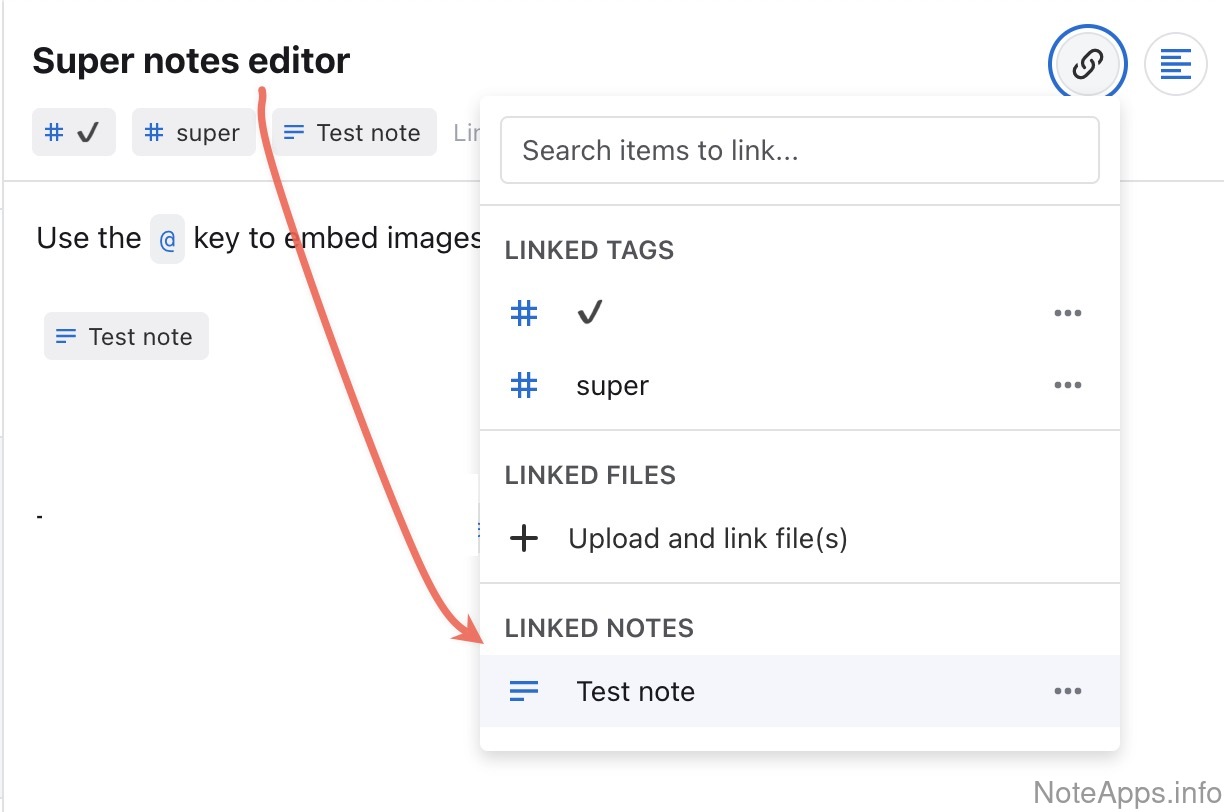1224x812 pixels.
Task: Click the plus icon for file upload
Action: click(524, 539)
